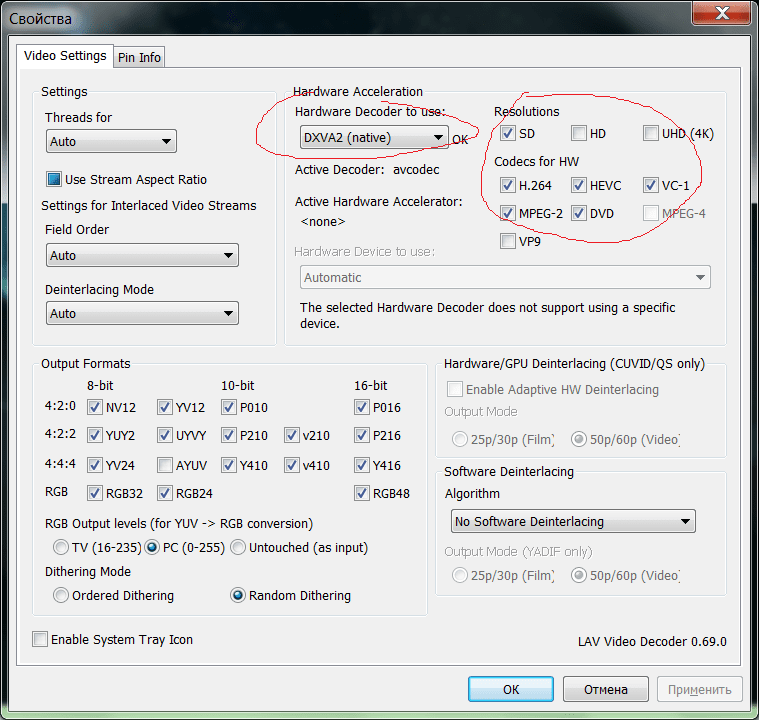
Task: Open the Field Order dropdown
Action: [x=142, y=256]
